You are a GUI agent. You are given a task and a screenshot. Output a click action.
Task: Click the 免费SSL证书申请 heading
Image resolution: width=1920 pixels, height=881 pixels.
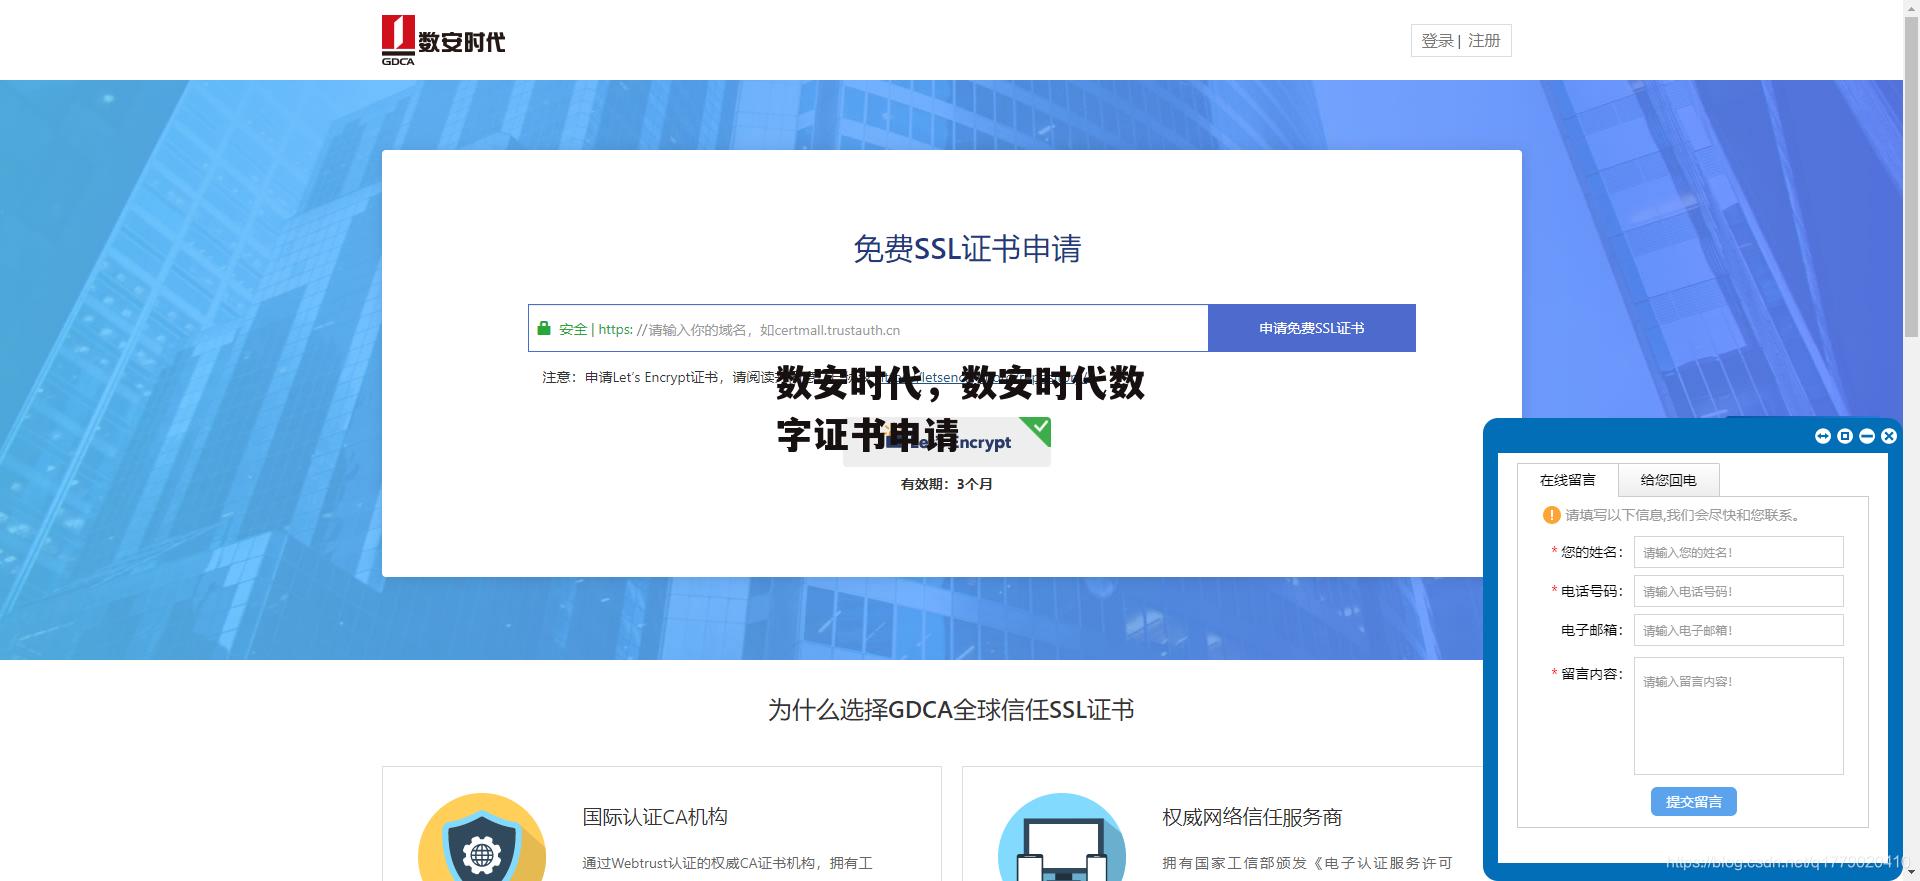pos(967,249)
